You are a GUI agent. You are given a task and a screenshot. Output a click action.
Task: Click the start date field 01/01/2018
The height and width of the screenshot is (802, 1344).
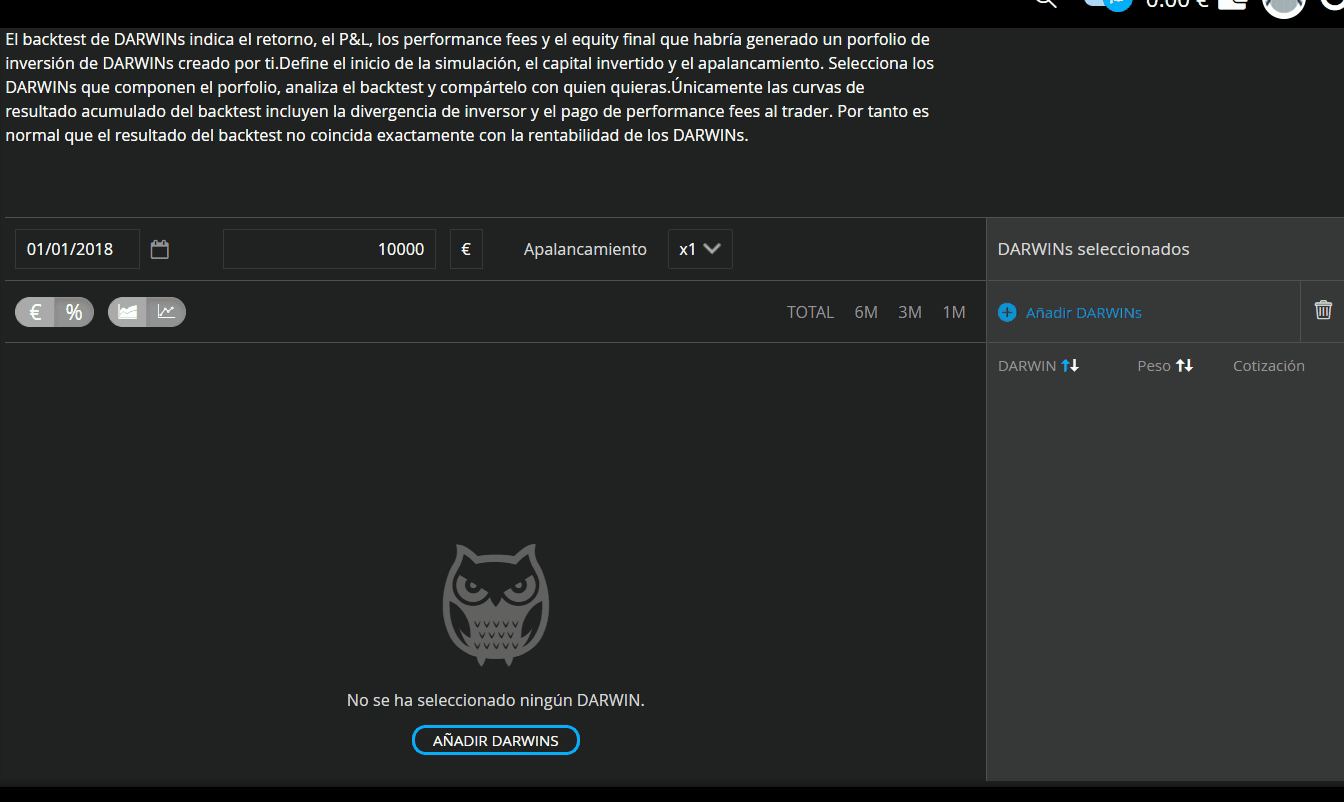77,249
